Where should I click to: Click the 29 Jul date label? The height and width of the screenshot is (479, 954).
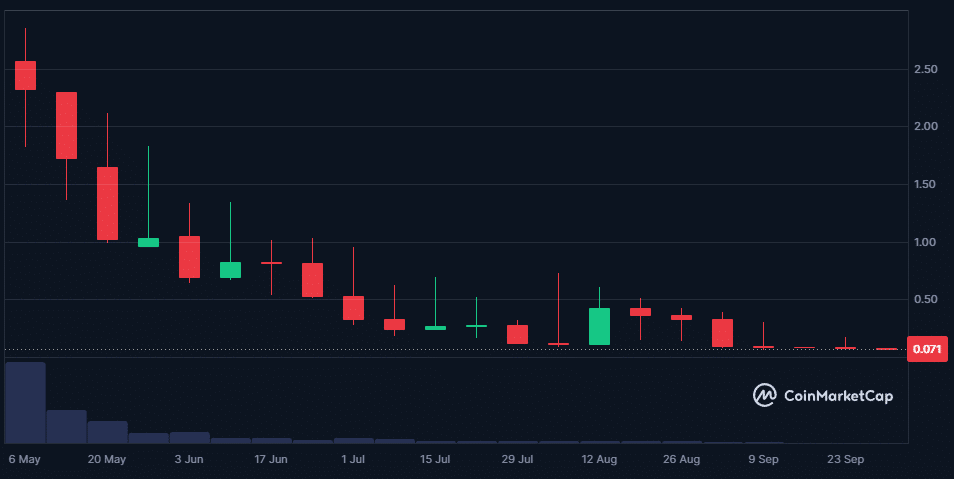(x=517, y=460)
